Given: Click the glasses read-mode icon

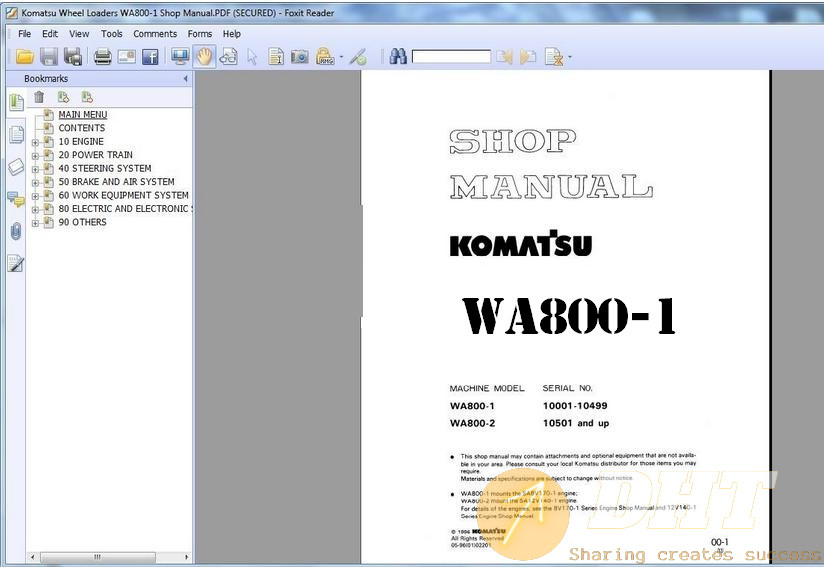Looking at the screenshot, I should point(228,56).
